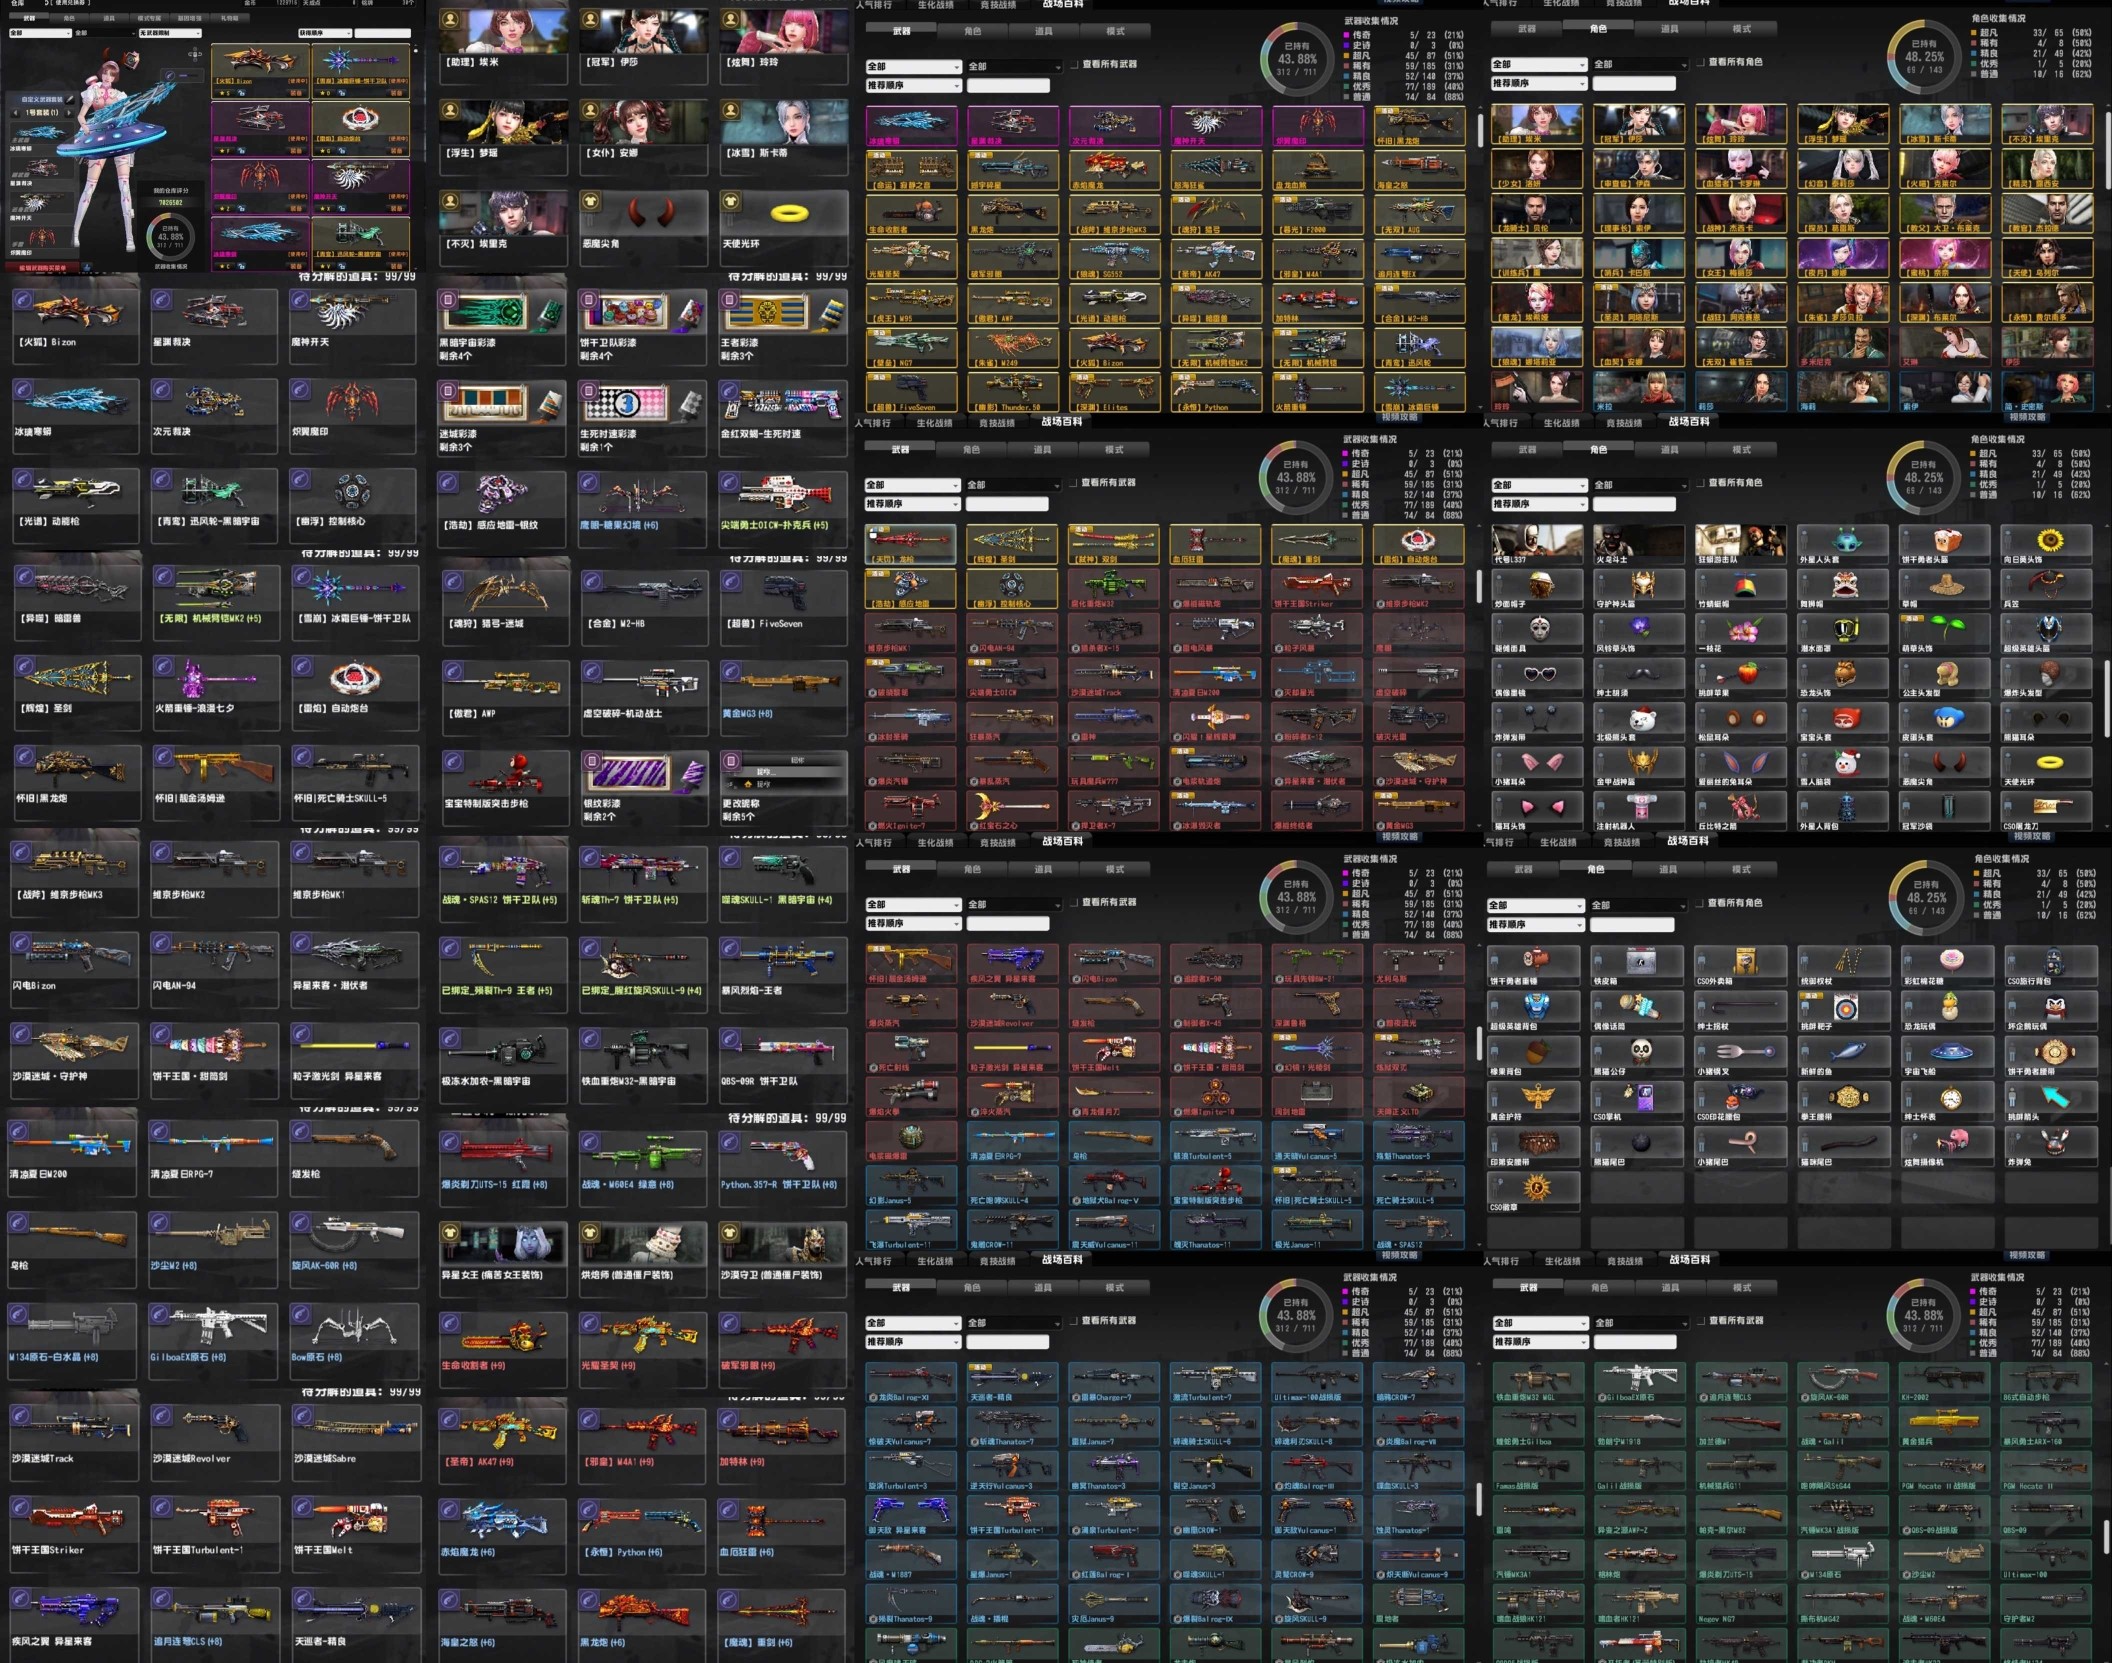Open the 礼物箱 warehouse tab
This screenshot has height=1663, width=2112.
pyautogui.click(x=229, y=18)
